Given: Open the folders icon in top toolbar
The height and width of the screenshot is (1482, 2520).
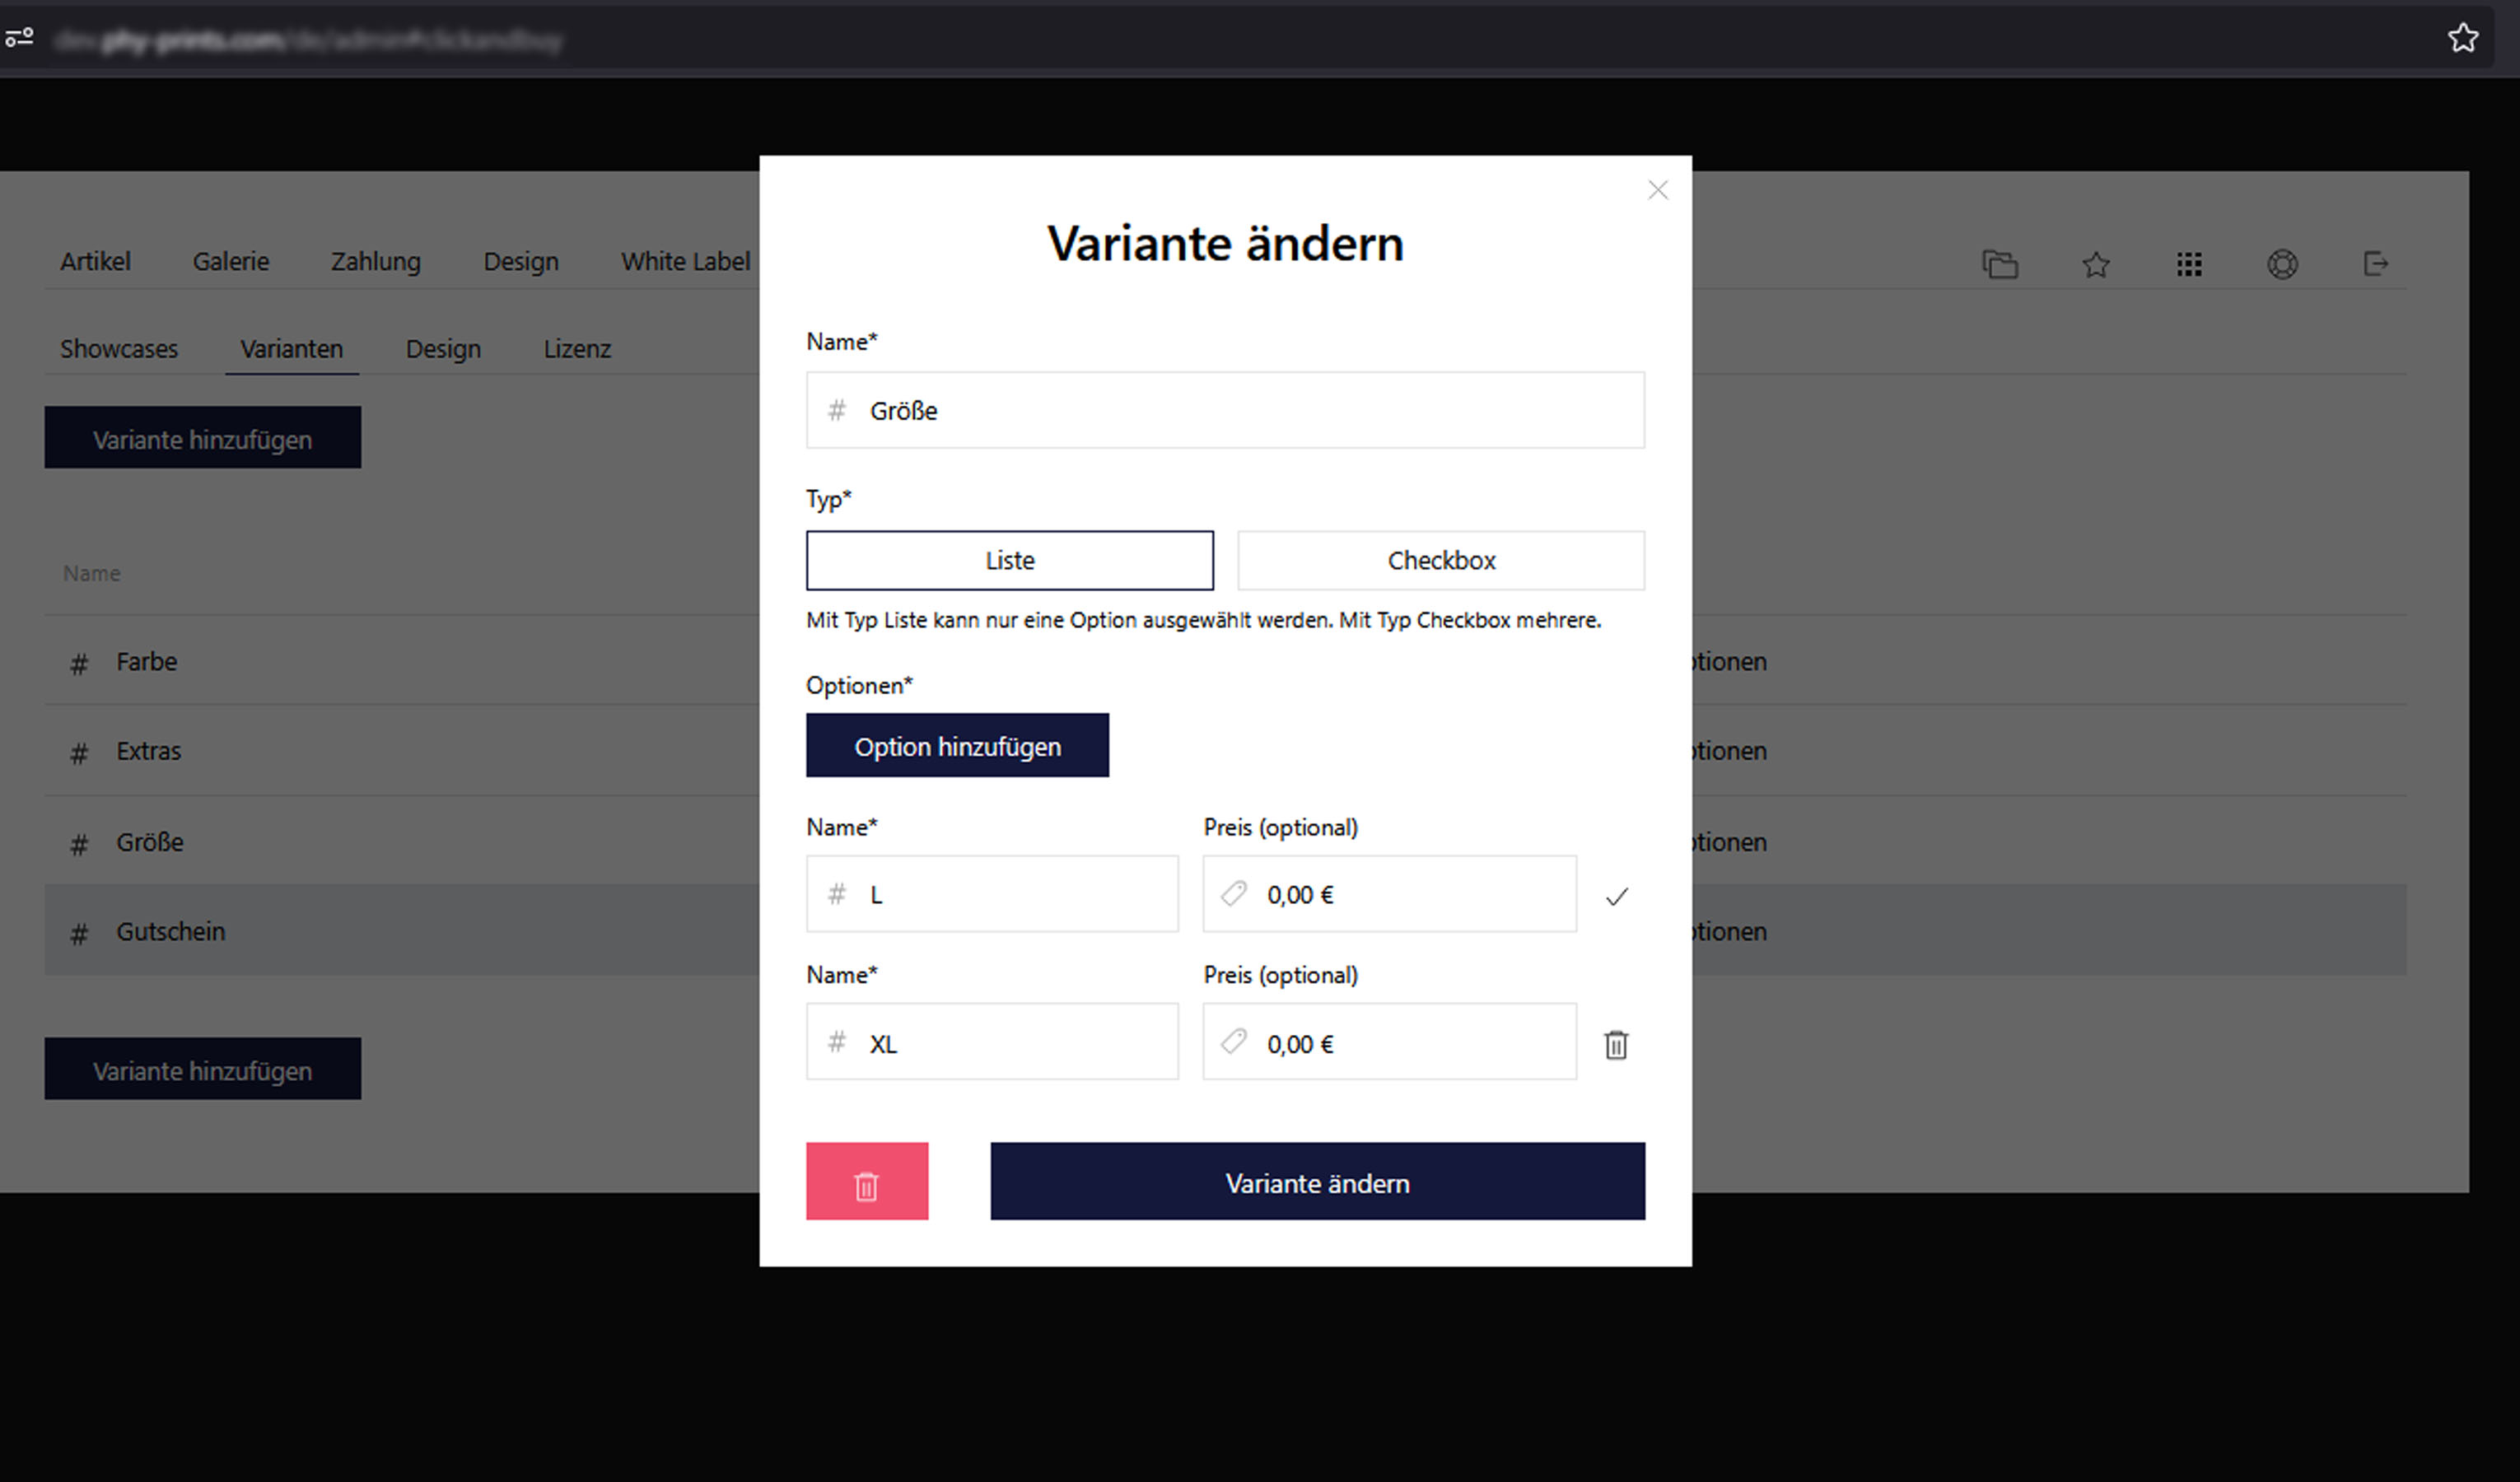Looking at the screenshot, I should 1999,264.
